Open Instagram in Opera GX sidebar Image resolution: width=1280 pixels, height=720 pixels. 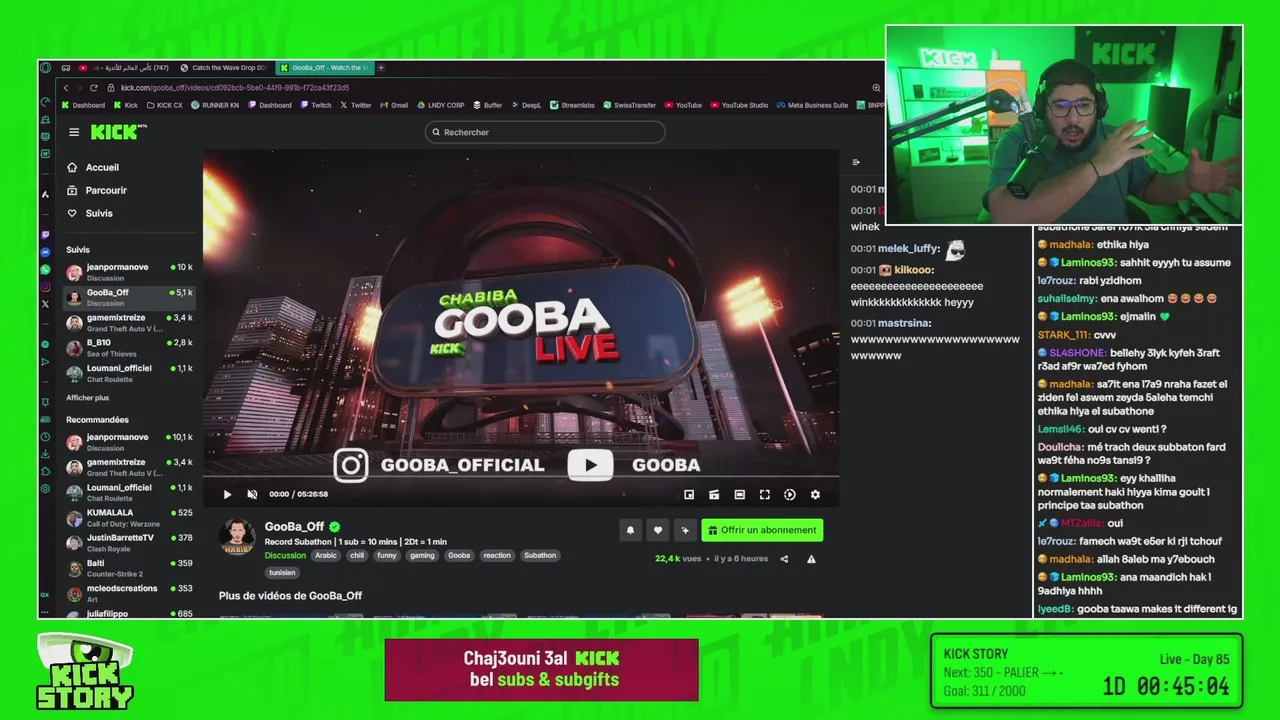pyautogui.click(x=45, y=287)
